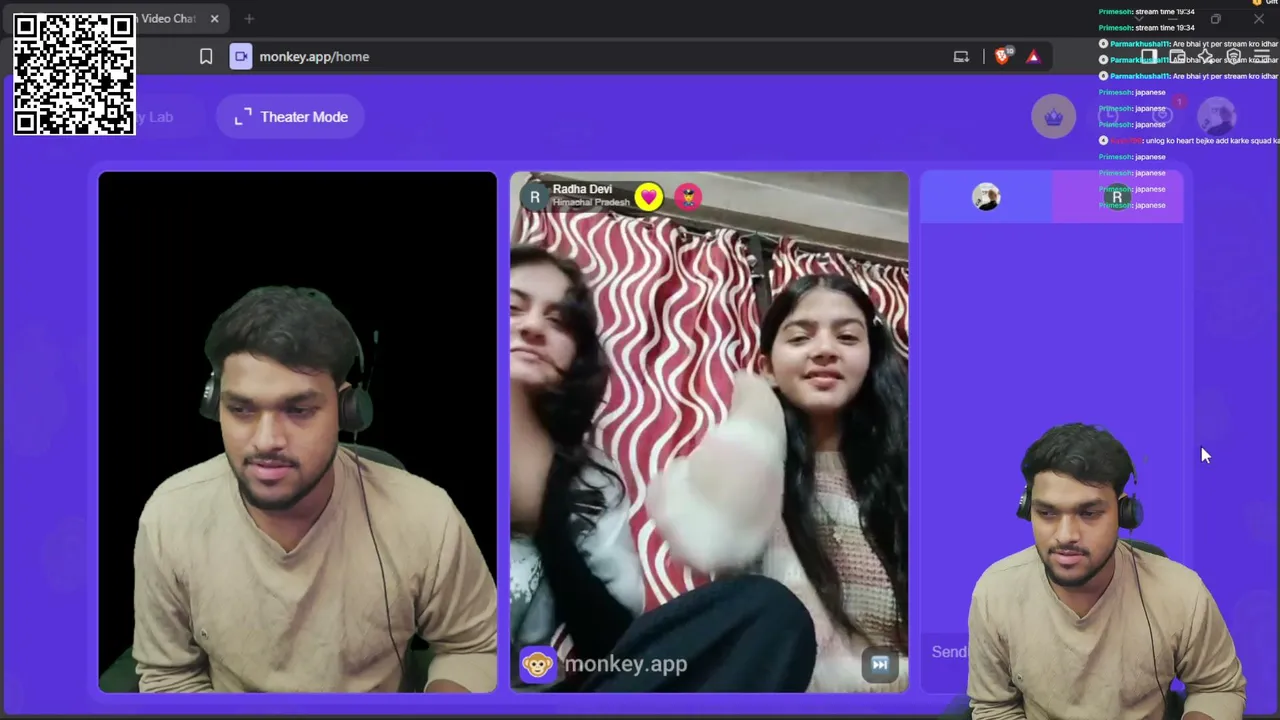Image resolution: width=1280 pixels, height=720 pixels.
Task: Open Brave Shields lion icon
Action: (x=1002, y=57)
